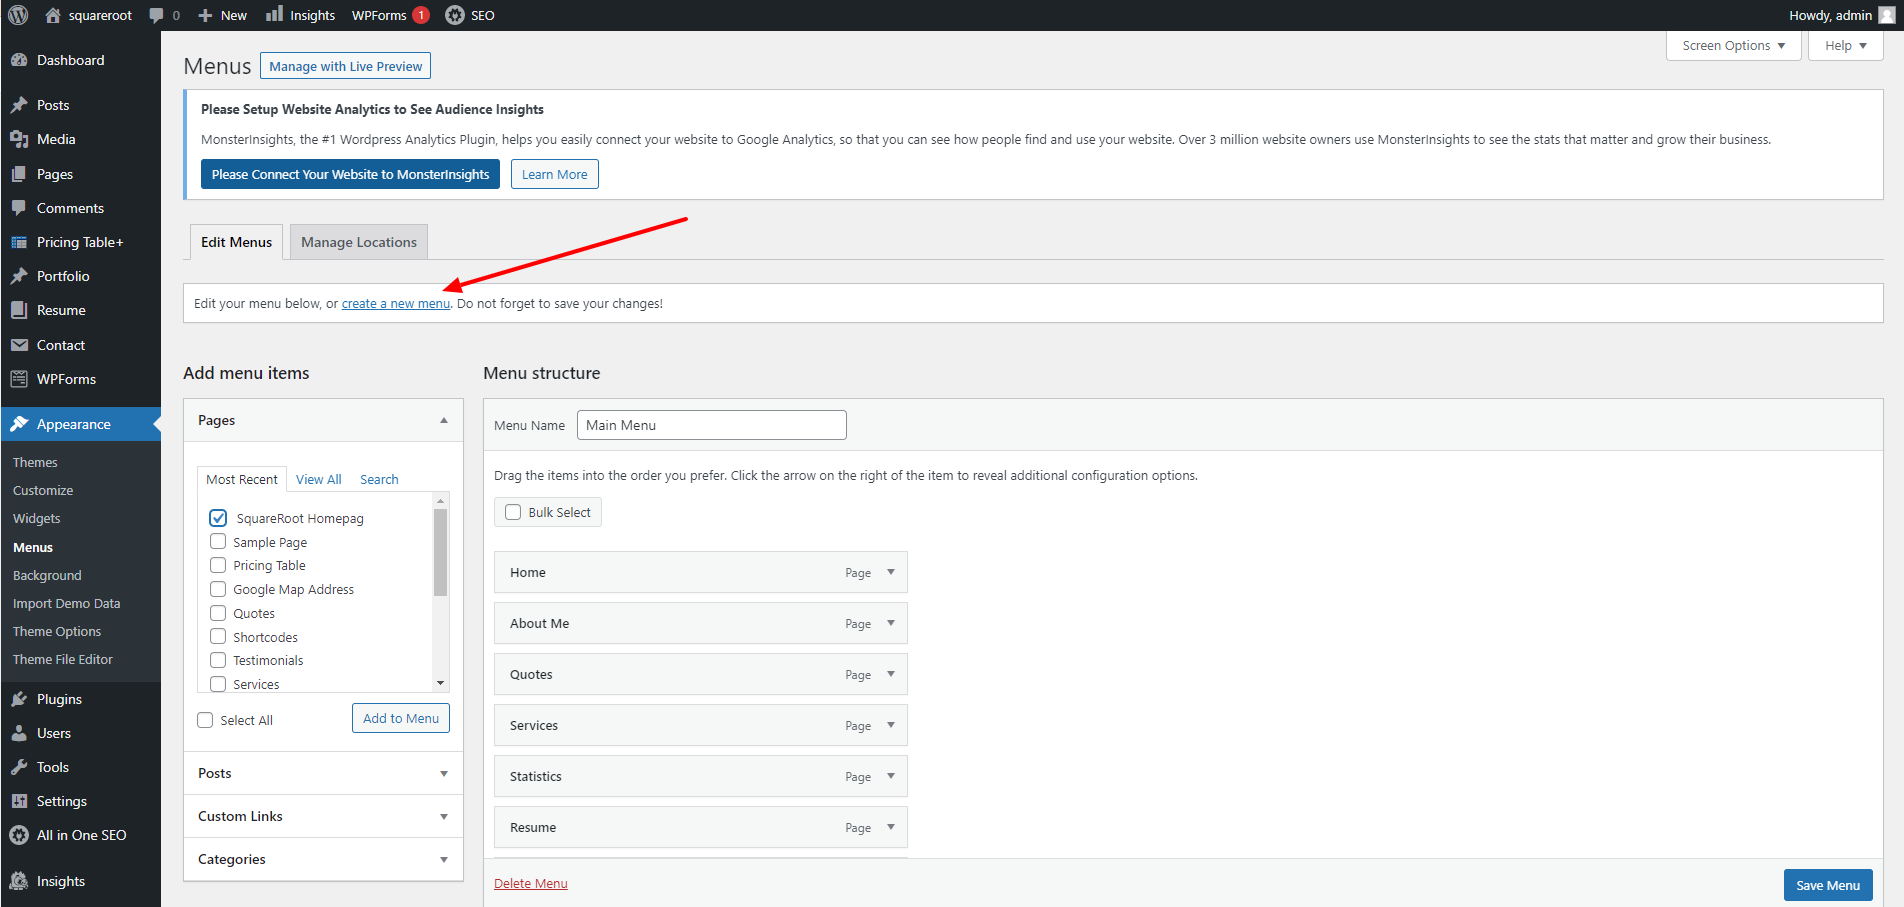Click the Learn More button
Screen dimensions: 1904x907
point(555,174)
